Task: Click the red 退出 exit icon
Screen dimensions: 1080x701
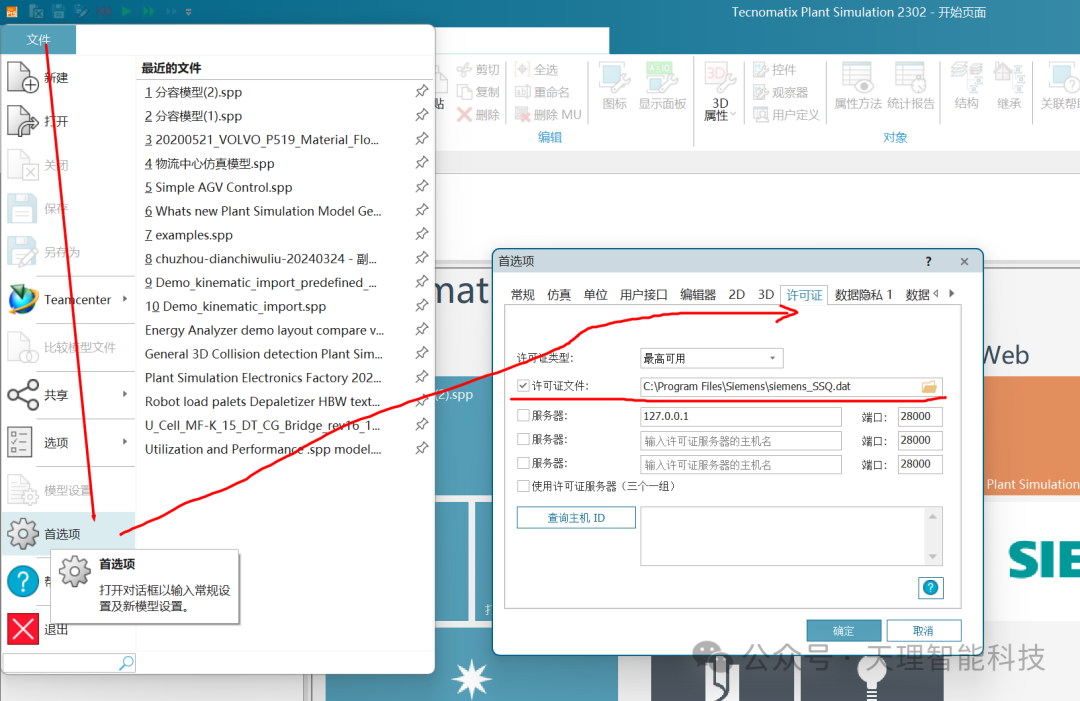Action: click(x=23, y=629)
